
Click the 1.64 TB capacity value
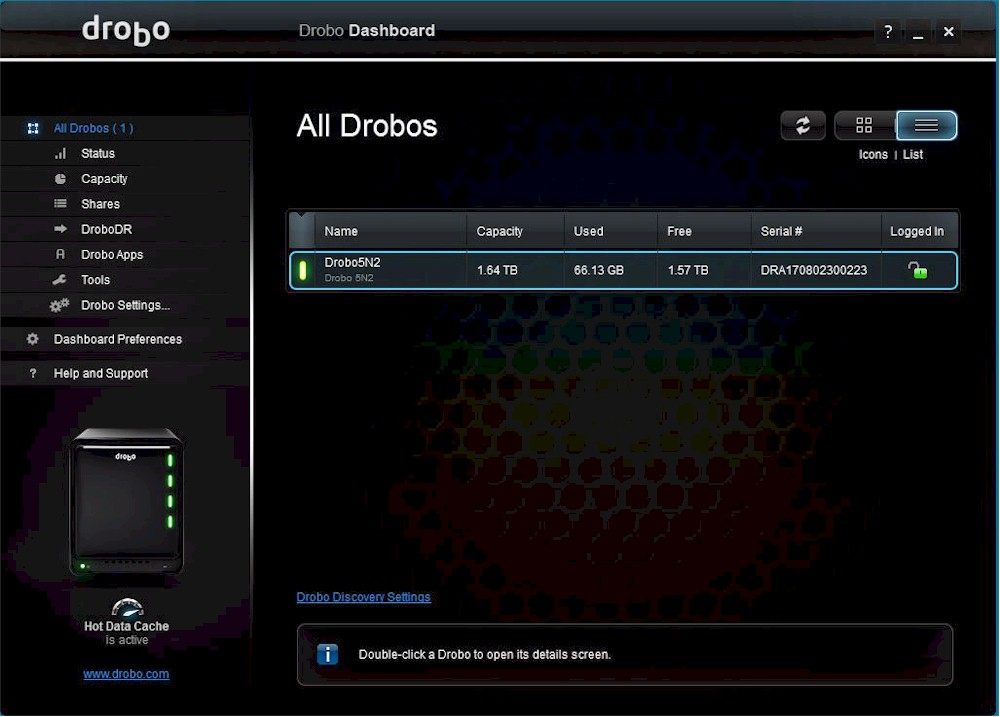(497, 270)
